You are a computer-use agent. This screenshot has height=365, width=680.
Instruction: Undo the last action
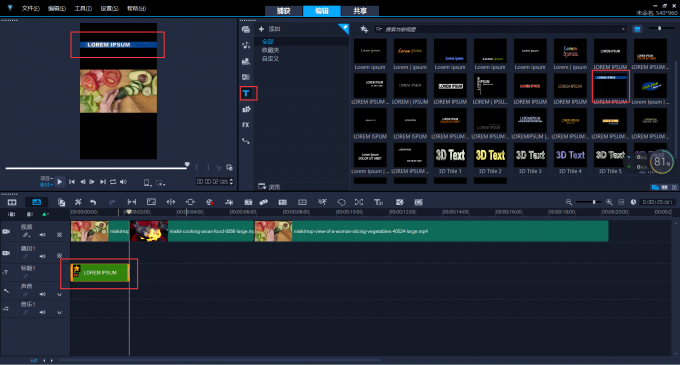[93, 202]
